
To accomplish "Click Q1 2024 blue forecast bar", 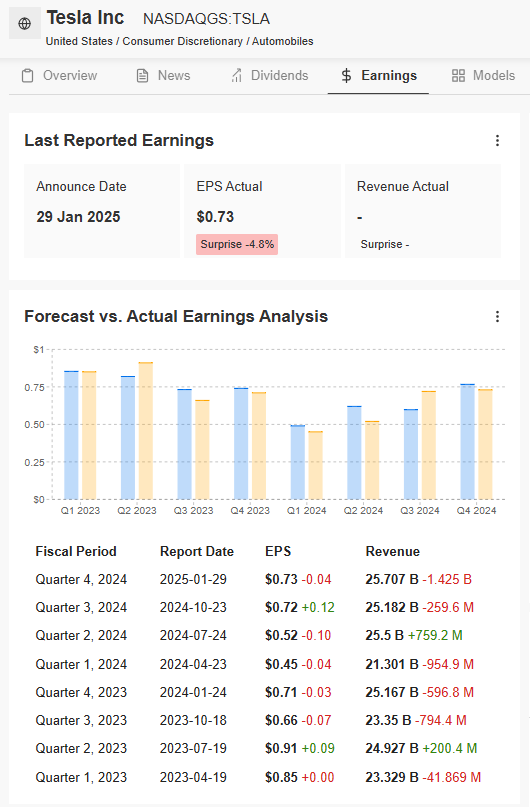I will [297, 462].
